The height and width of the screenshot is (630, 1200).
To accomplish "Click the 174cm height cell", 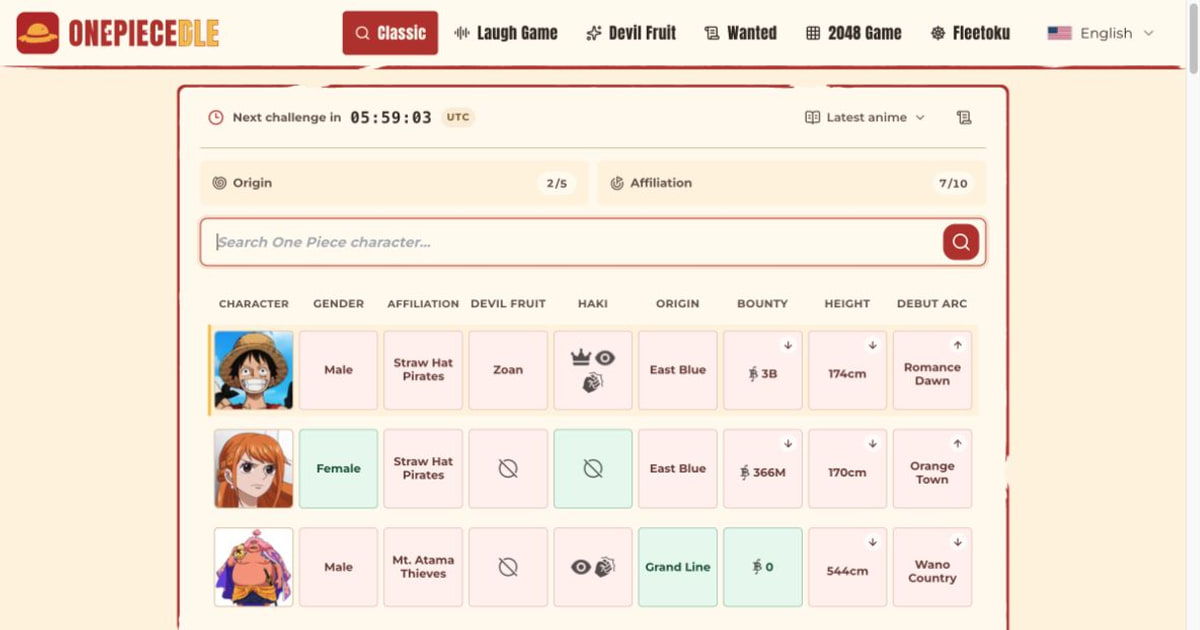I will pos(848,370).
